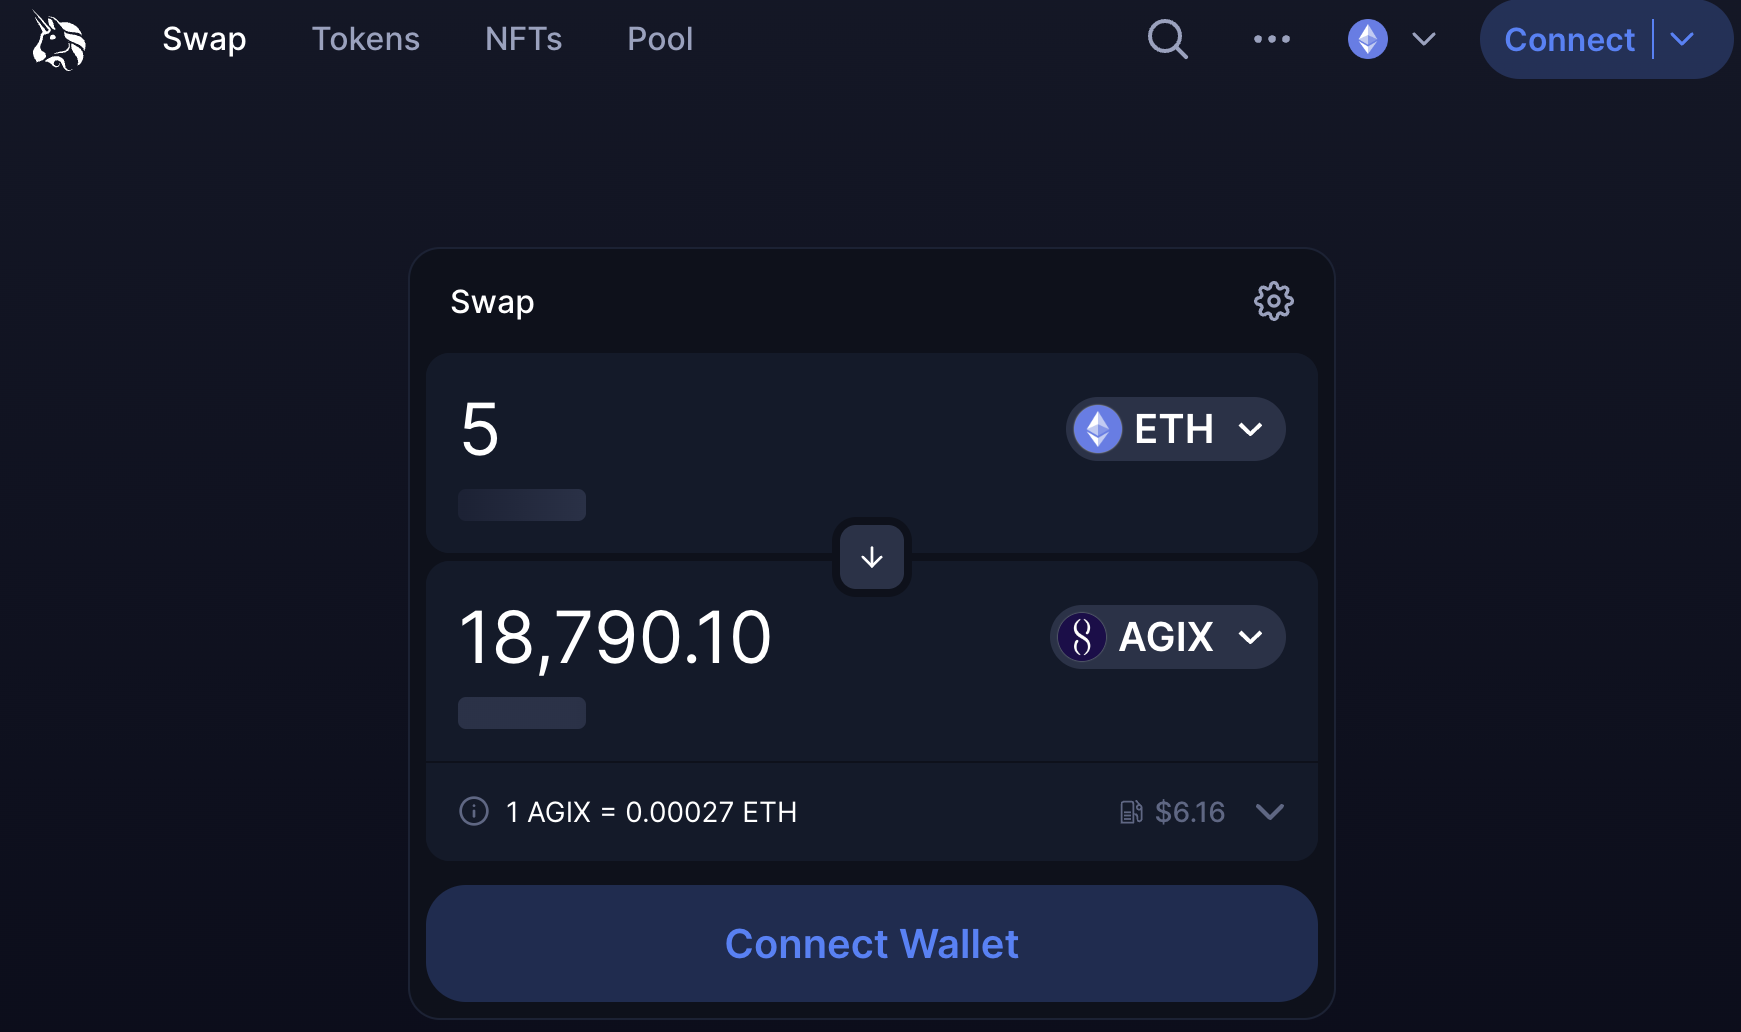The image size is (1741, 1032).
Task: Click the info icon beside AGIX rate
Action: tap(474, 811)
